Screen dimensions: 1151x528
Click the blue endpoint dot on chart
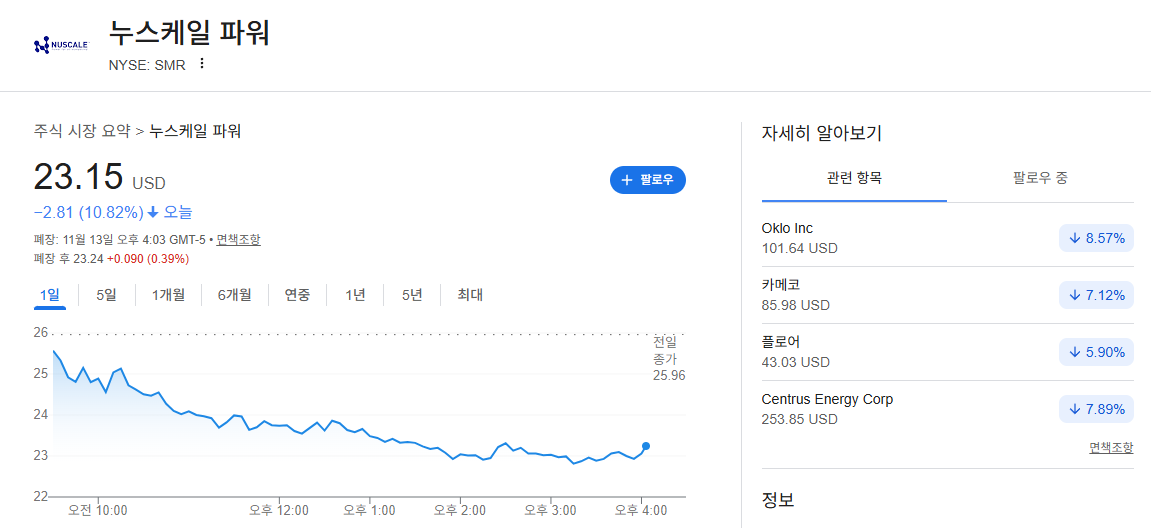click(x=646, y=446)
